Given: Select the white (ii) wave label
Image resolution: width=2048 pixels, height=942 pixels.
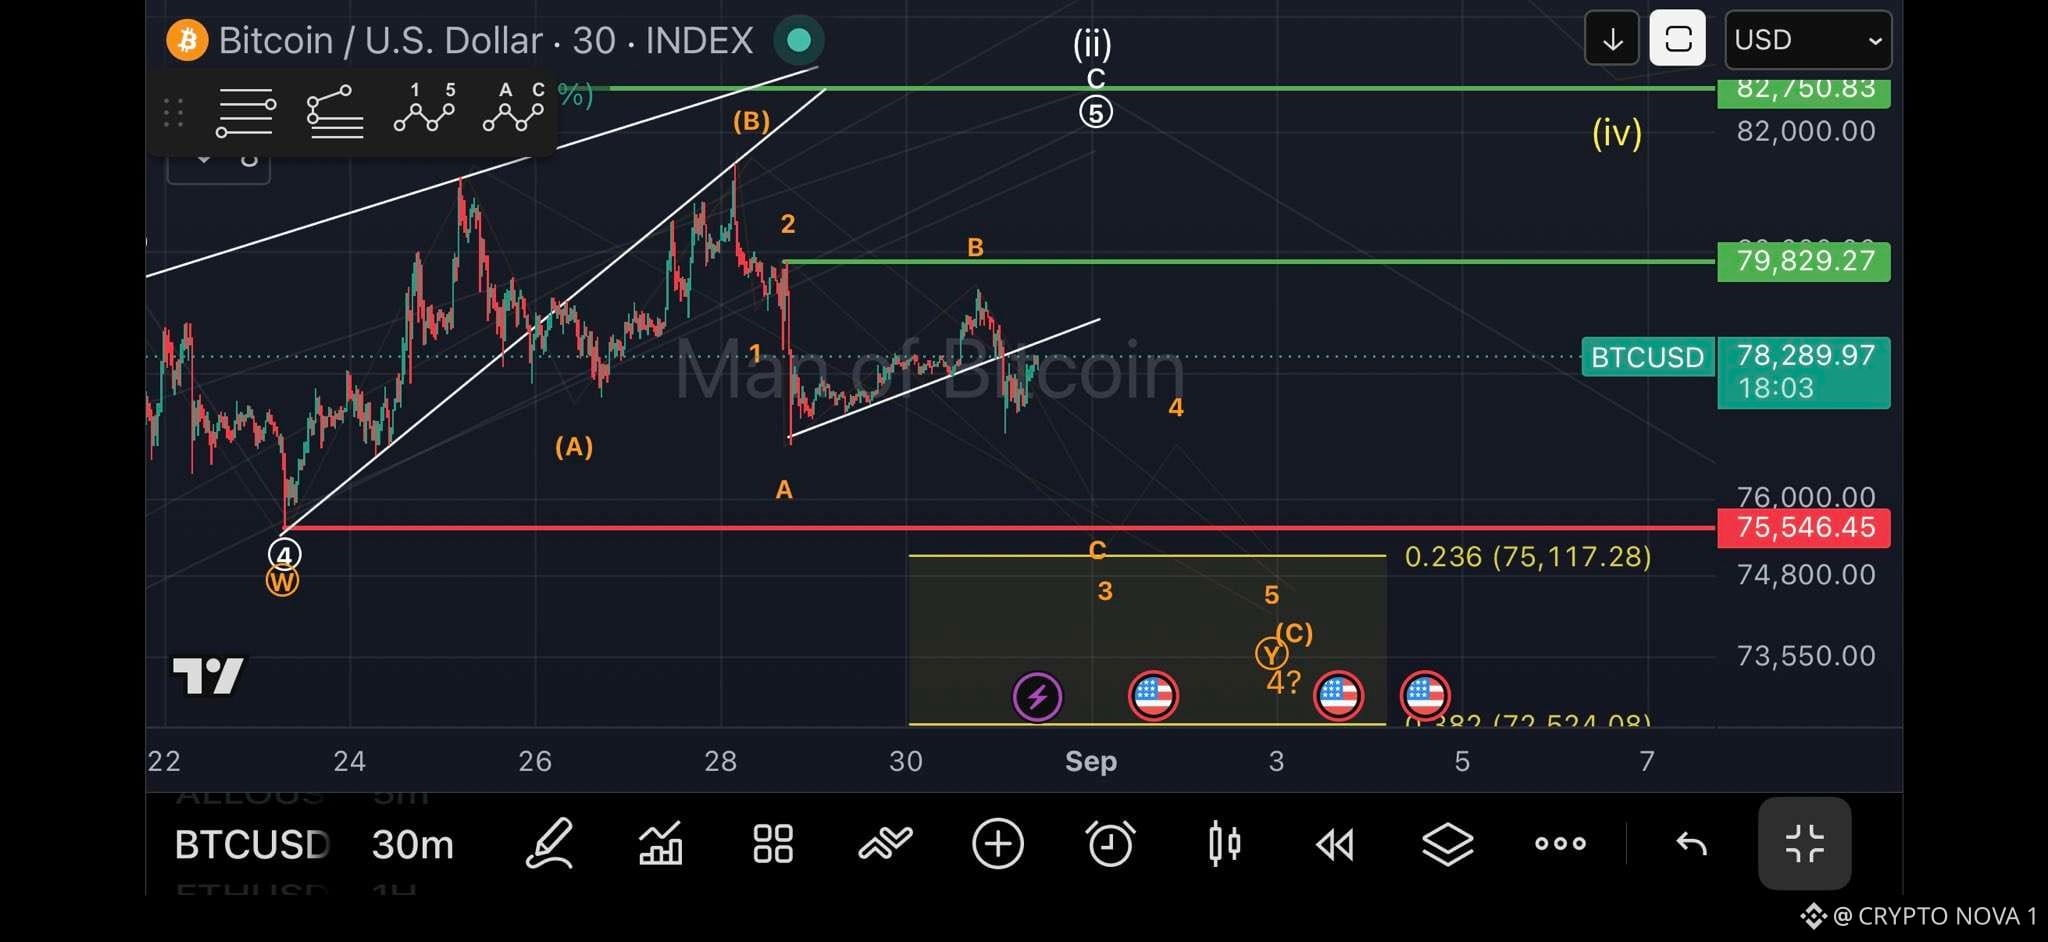Looking at the screenshot, I should tap(1092, 43).
